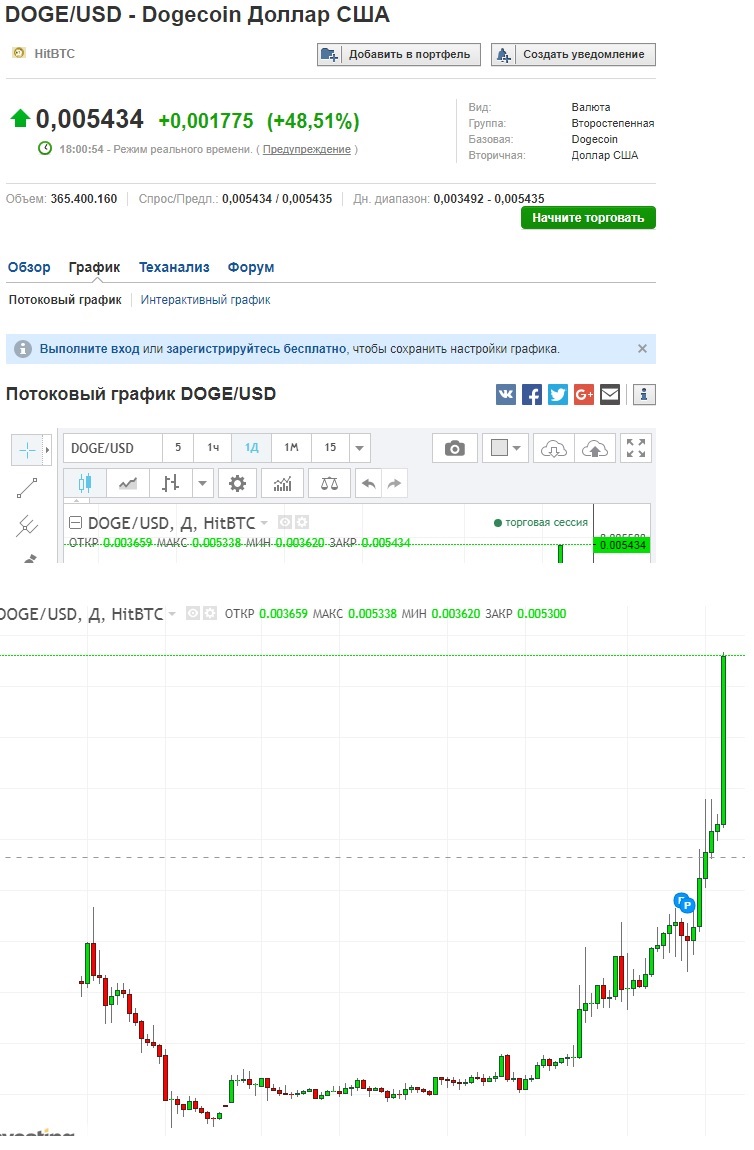
Task: Open the Обзор tab
Action: (x=29, y=268)
